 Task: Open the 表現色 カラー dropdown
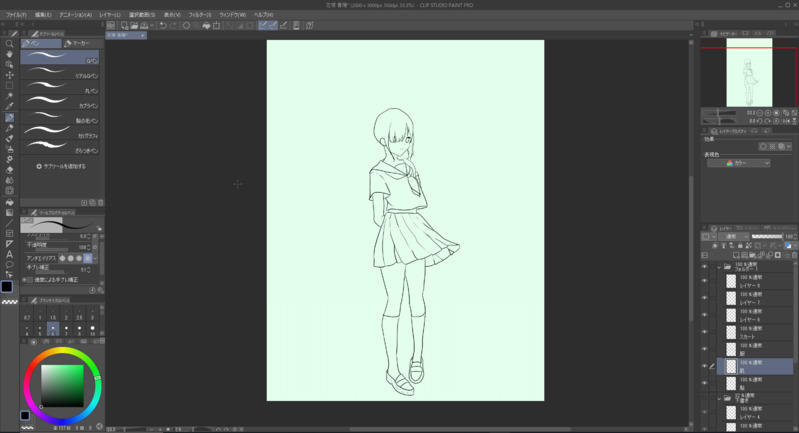coord(738,163)
